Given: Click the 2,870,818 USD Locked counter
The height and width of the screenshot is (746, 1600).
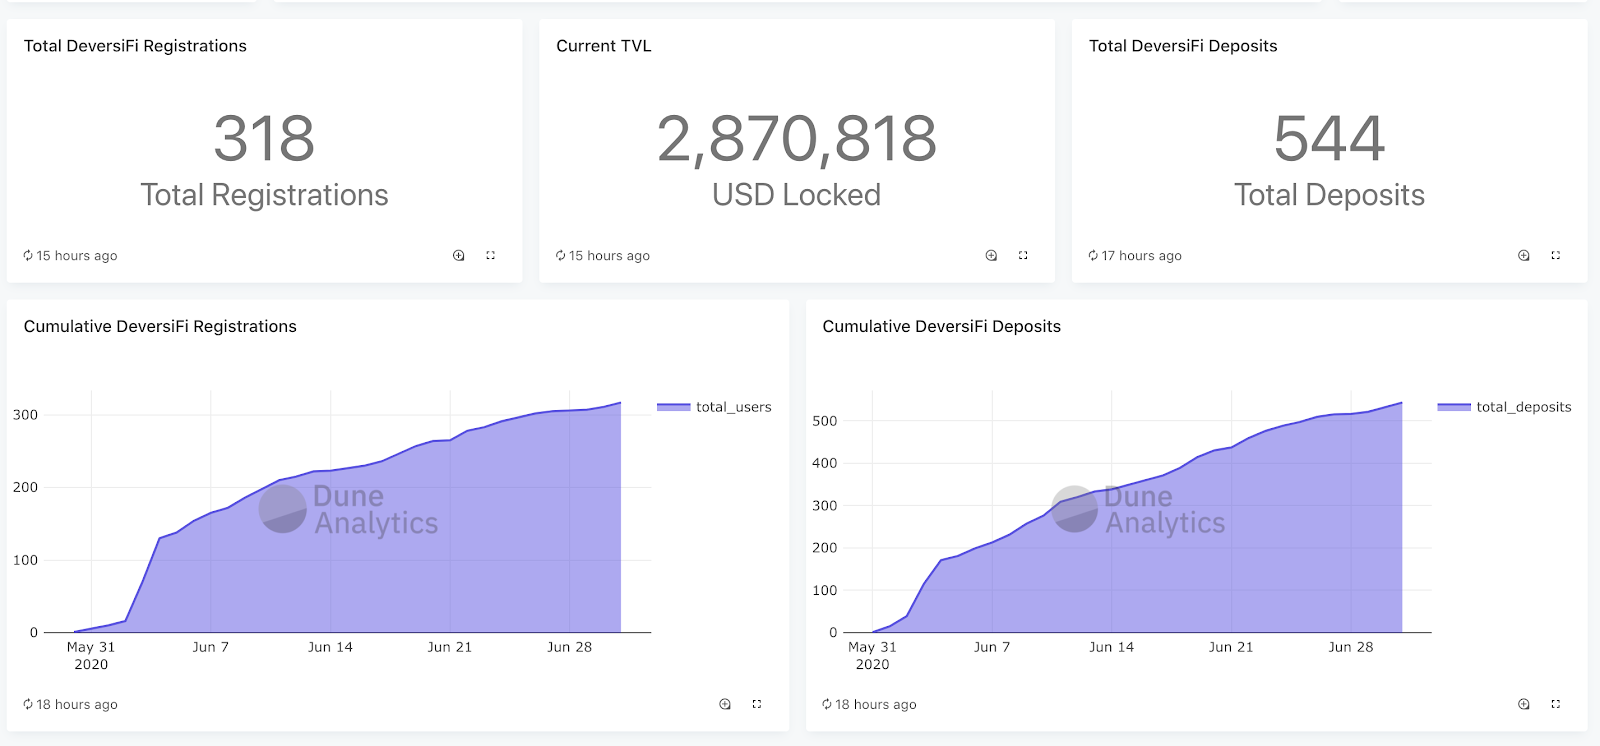Looking at the screenshot, I should point(797,160).
